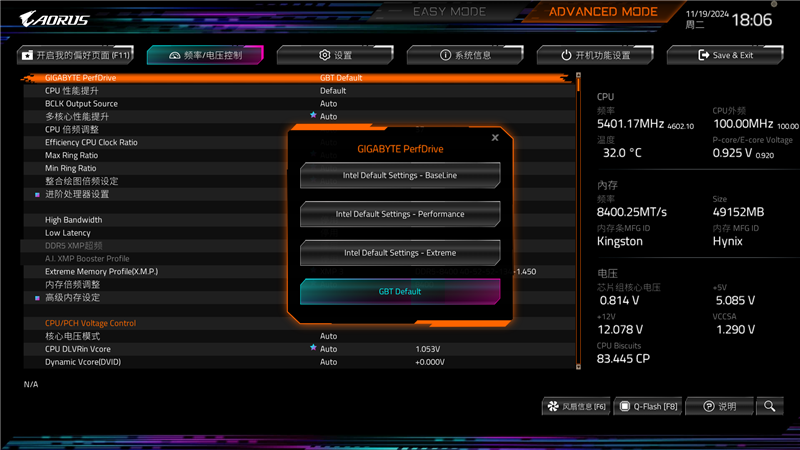Image resolution: width=800 pixels, height=450 pixels.
Task: Open the 设置 tab
Action: 335,55
